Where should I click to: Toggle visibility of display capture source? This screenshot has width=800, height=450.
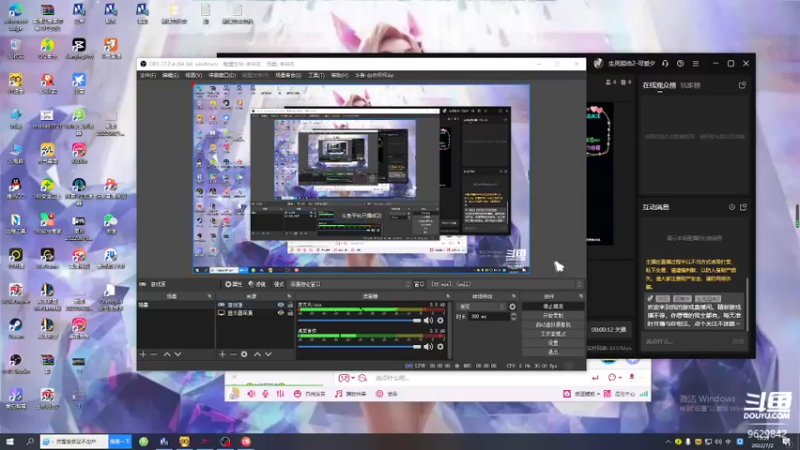280,313
